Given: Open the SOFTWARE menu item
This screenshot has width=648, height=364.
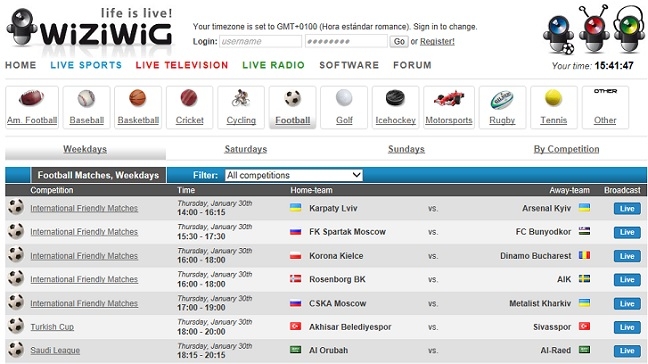Looking at the screenshot, I should [349, 65].
